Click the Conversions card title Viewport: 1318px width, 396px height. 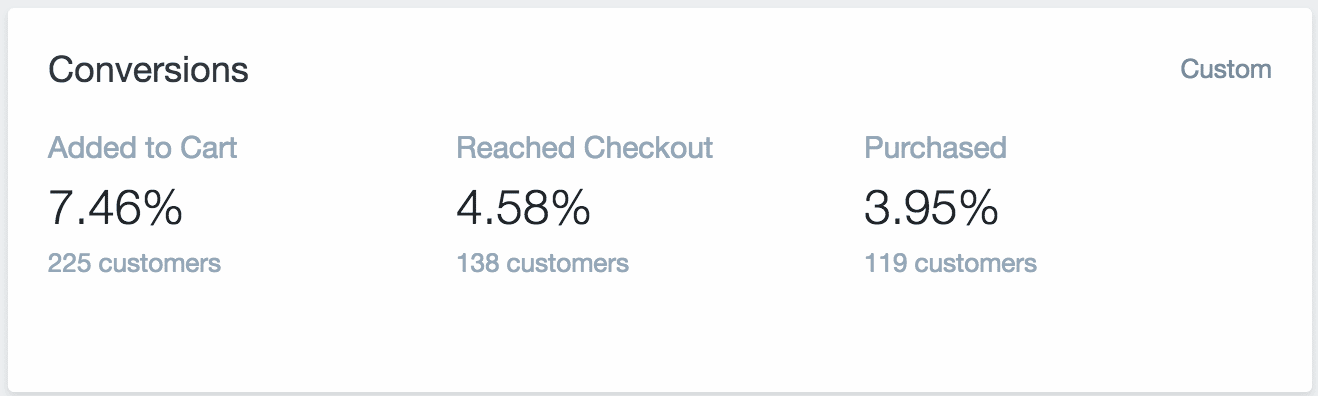[148, 70]
